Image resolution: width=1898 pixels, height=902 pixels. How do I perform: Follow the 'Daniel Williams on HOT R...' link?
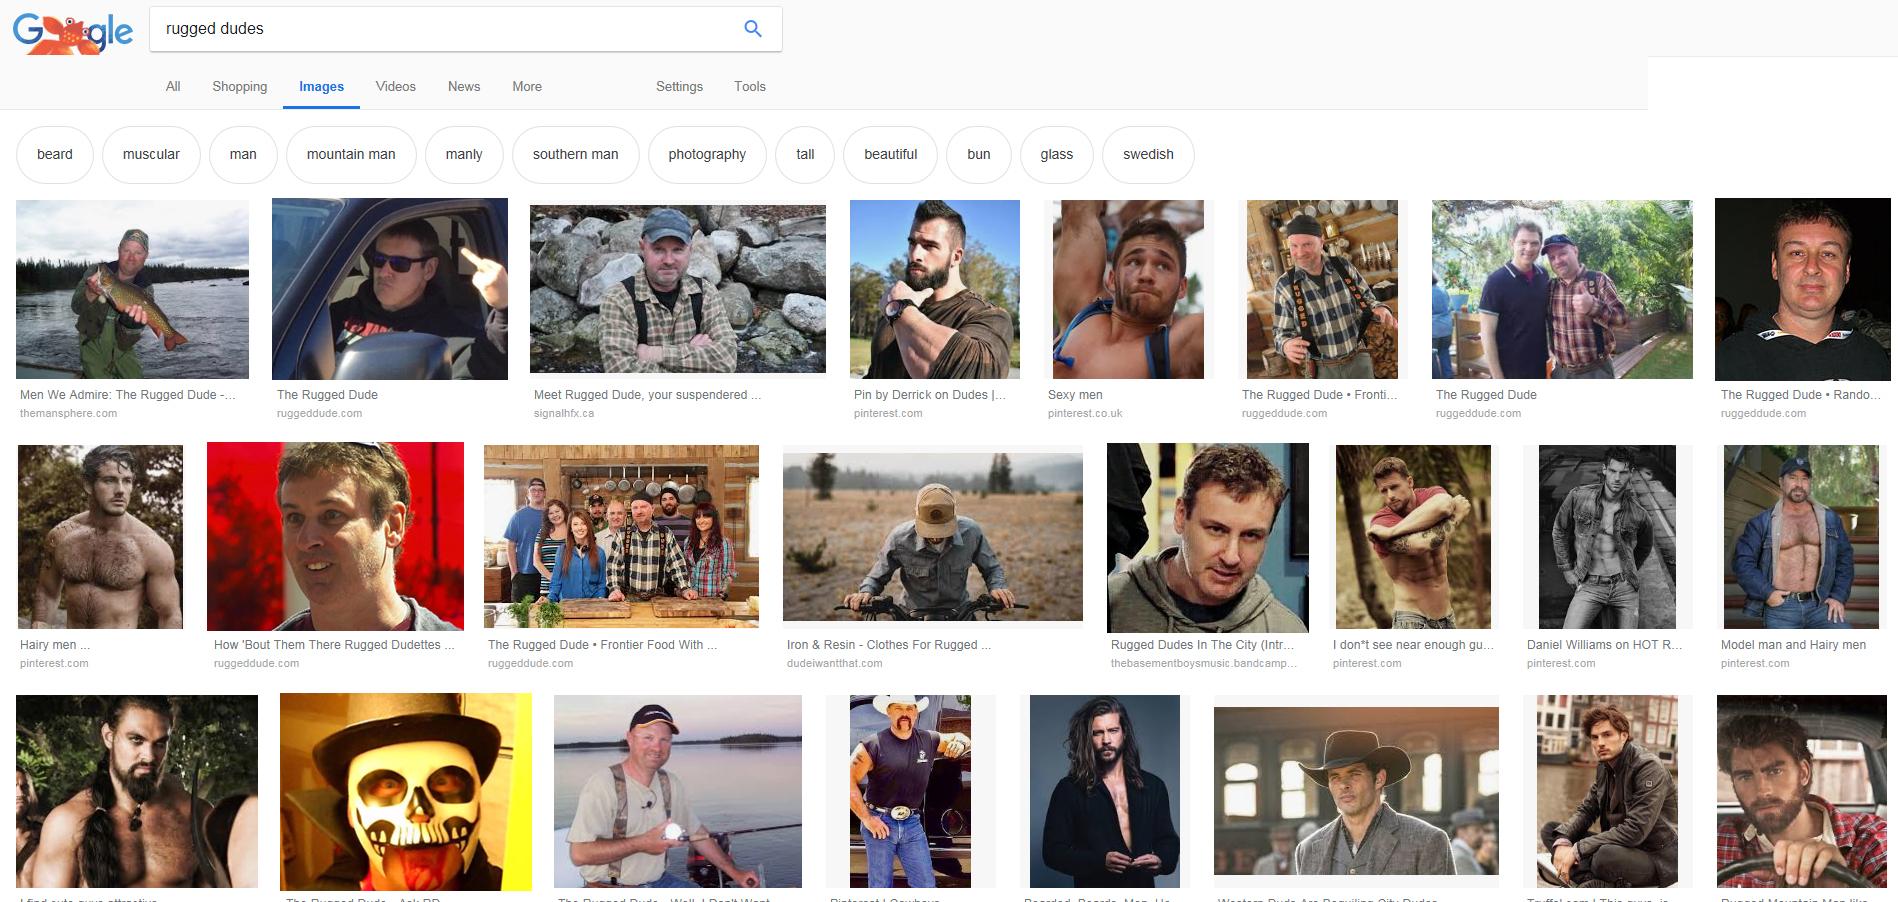pyautogui.click(x=1604, y=645)
